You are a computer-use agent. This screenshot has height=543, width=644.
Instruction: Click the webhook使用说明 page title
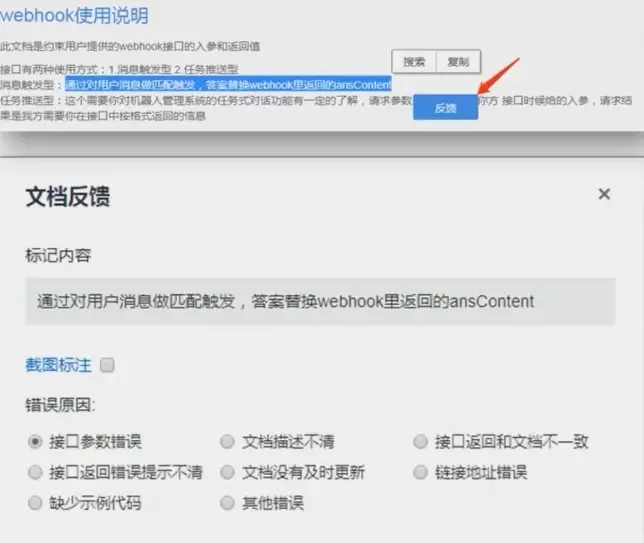[75, 15]
